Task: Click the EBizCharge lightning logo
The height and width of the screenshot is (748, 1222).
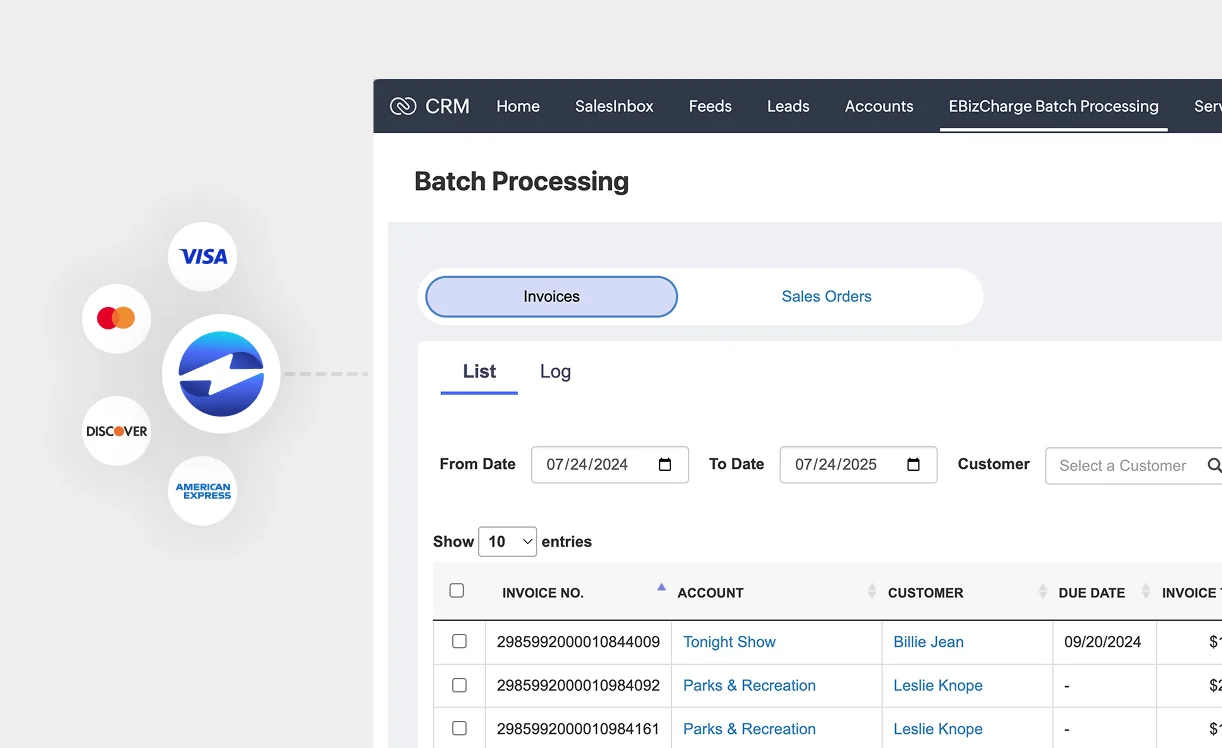Action: click(x=221, y=374)
